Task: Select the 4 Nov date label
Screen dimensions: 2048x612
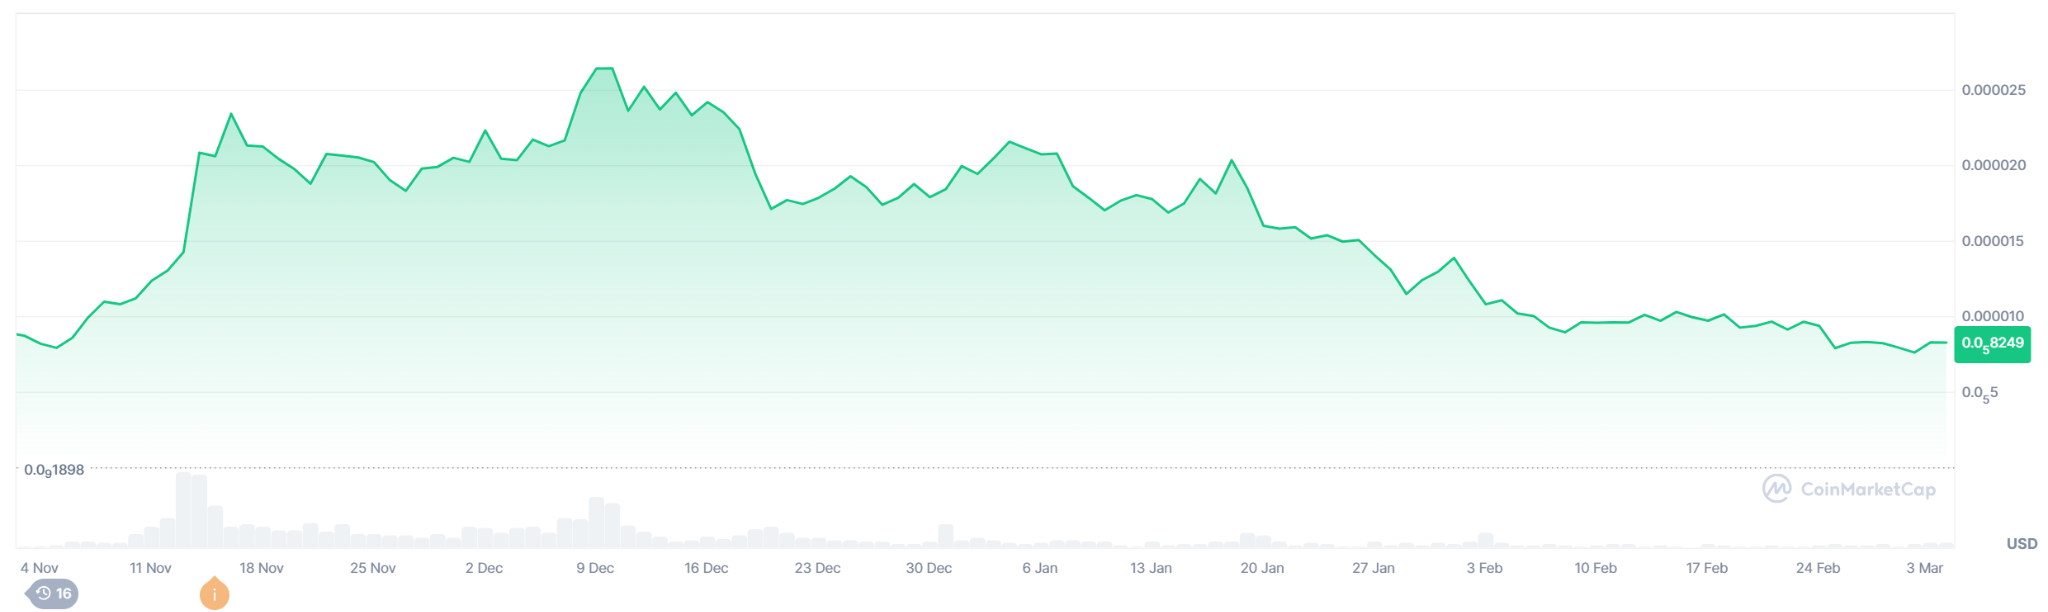Action: [39, 568]
